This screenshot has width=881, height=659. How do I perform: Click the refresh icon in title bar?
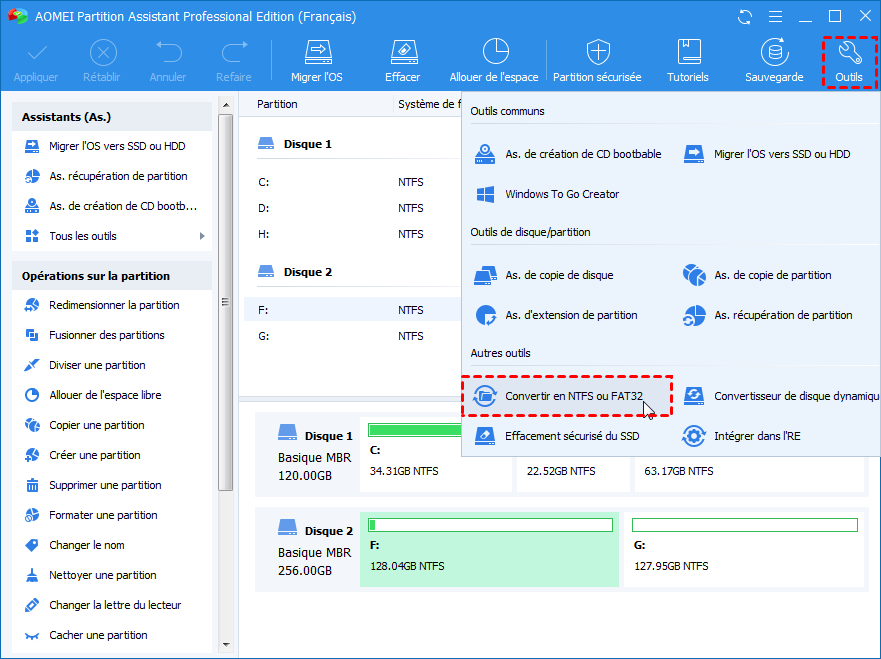point(745,17)
